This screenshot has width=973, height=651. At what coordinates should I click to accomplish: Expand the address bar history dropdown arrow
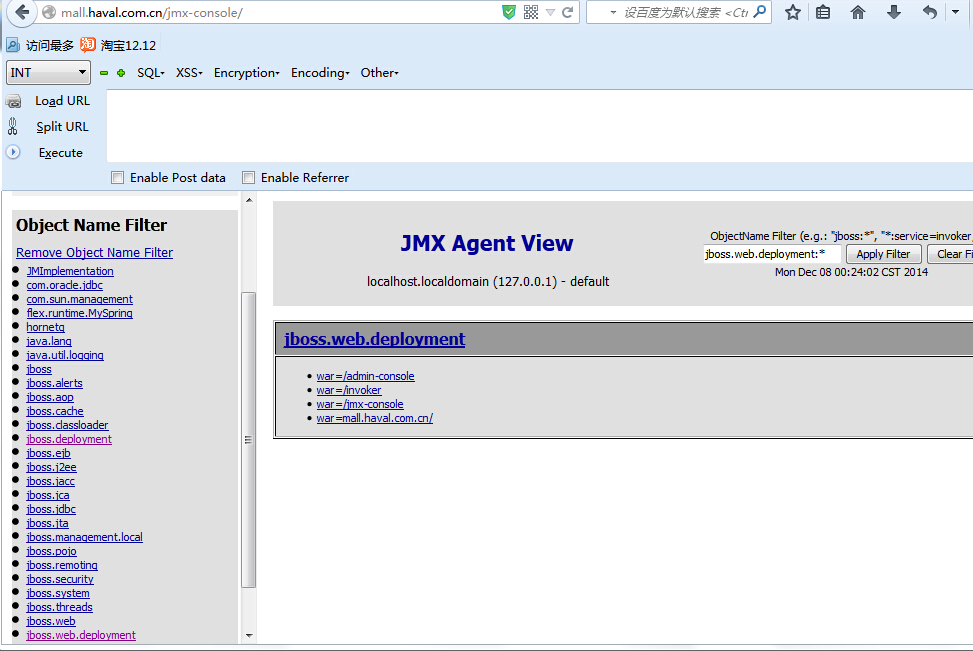click(x=550, y=12)
